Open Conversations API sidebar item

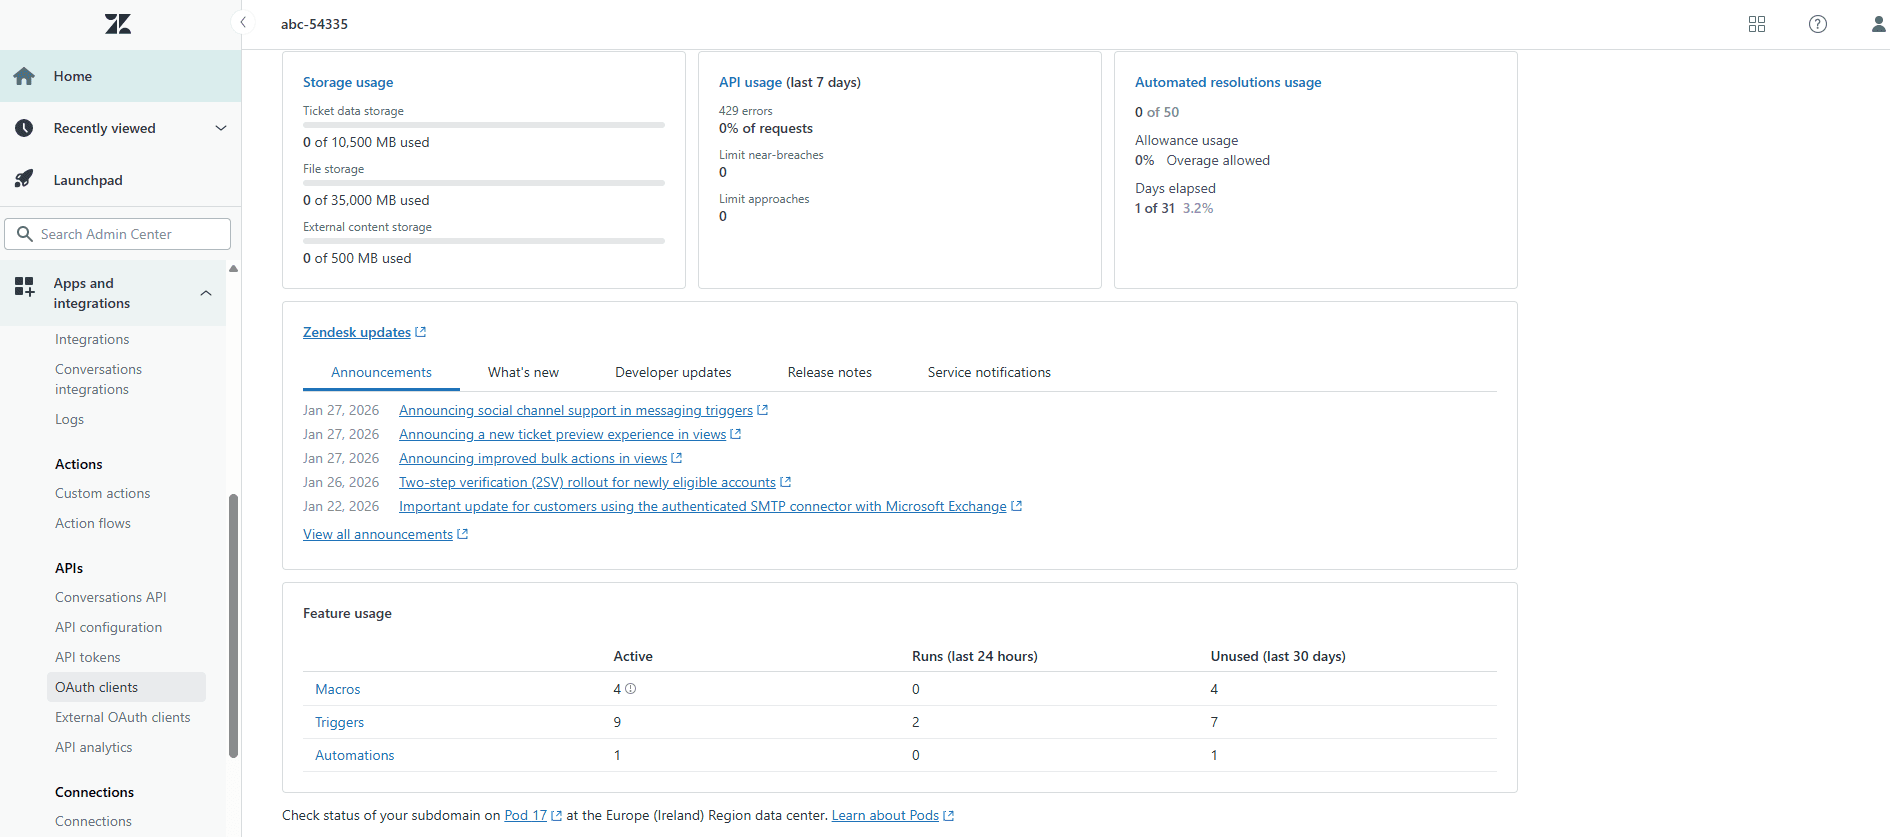click(x=111, y=597)
